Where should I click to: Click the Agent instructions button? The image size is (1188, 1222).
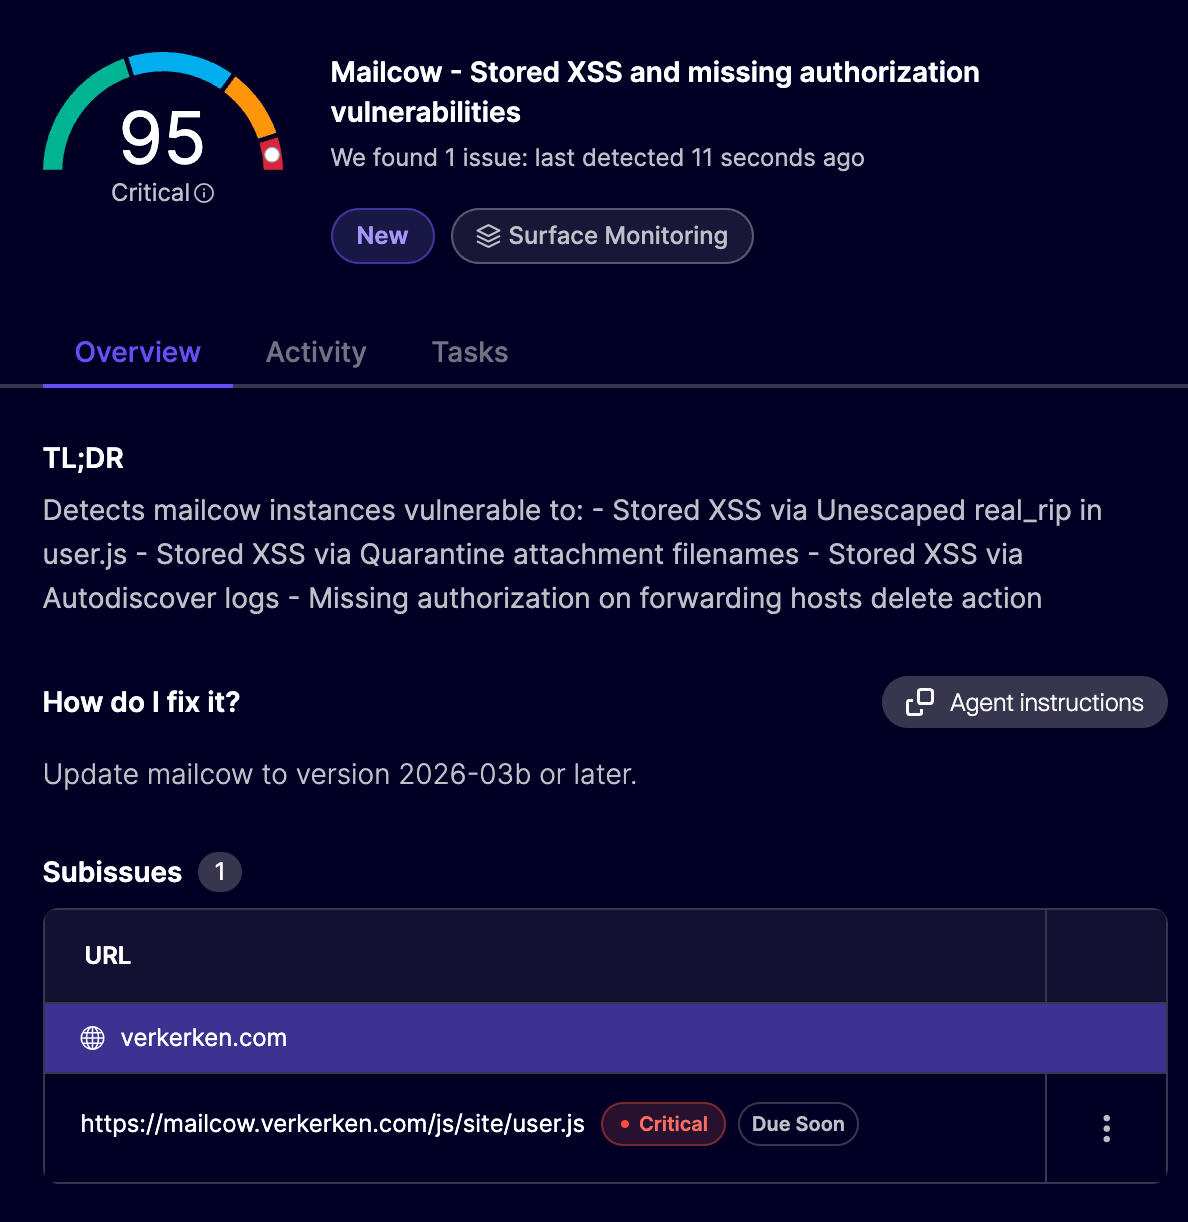click(1023, 702)
